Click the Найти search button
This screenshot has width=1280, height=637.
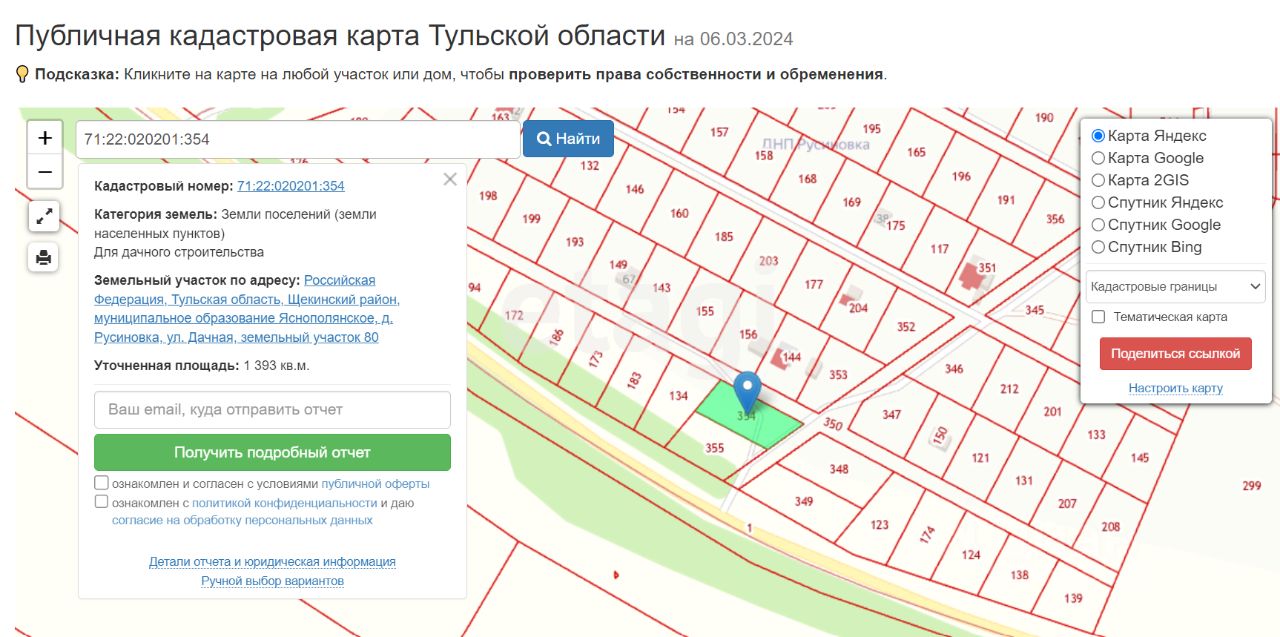[568, 139]
